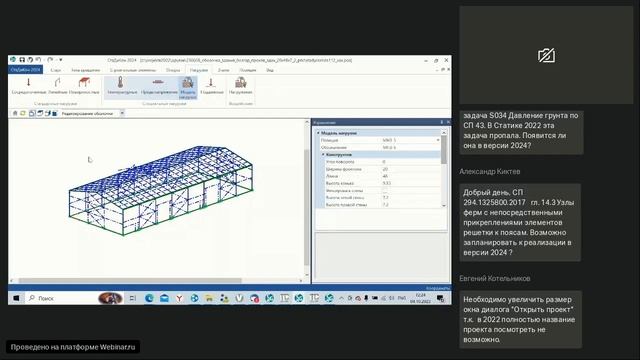The image size is (640, 360).
Task: Switch to the ribbon tab after the blue tab
Action: click(56, 70)
